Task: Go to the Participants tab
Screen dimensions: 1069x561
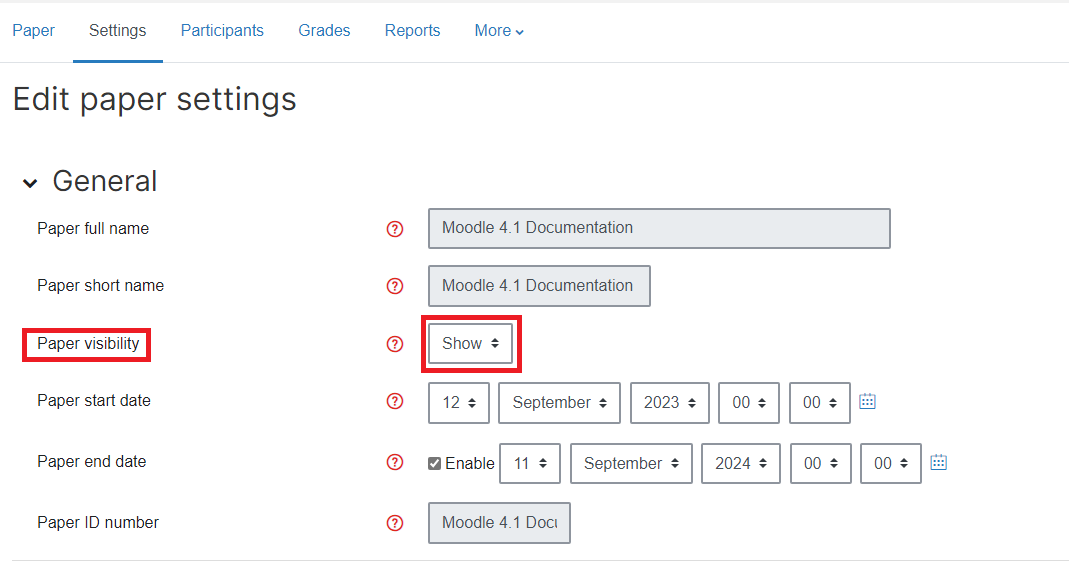Action: [222, 31]
